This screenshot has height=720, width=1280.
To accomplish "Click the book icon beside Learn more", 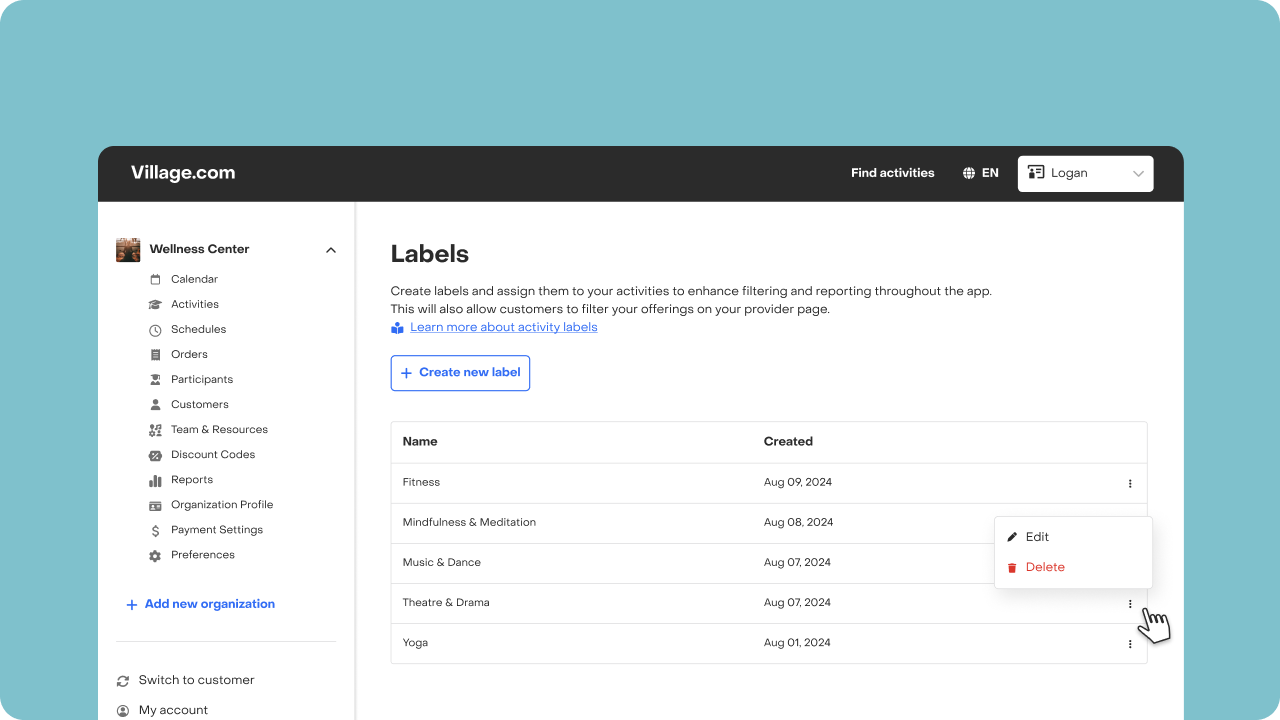I will pyautogui.click(x=397, y=328).
